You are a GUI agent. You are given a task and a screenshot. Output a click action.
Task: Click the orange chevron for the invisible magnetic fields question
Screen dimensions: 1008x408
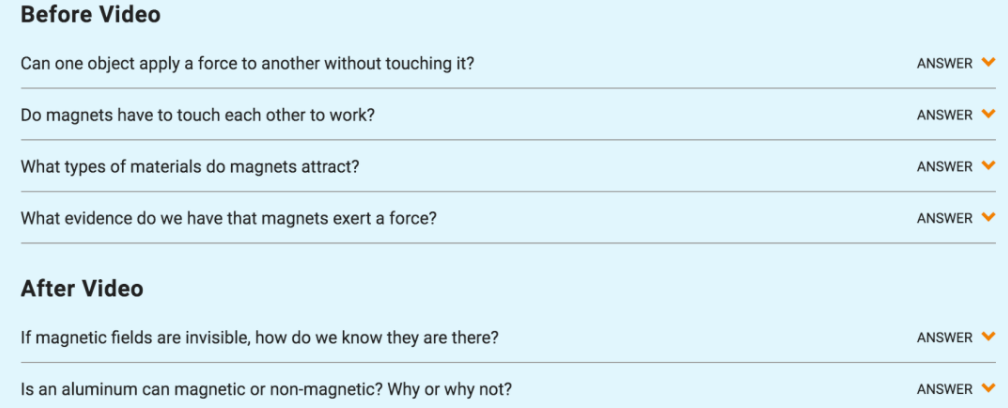click(x=988, y=337)
